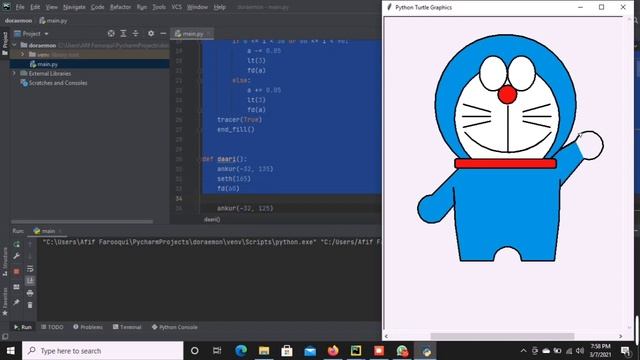The width and height of the screenshot is (640, 360).
Task: Open run configuration wrench icon
Action: 17,256
